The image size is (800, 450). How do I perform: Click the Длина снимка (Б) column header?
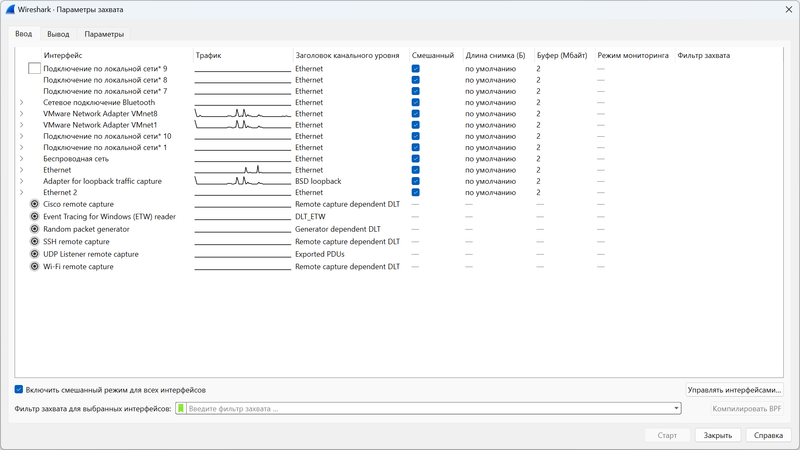[x=498, y=55]
